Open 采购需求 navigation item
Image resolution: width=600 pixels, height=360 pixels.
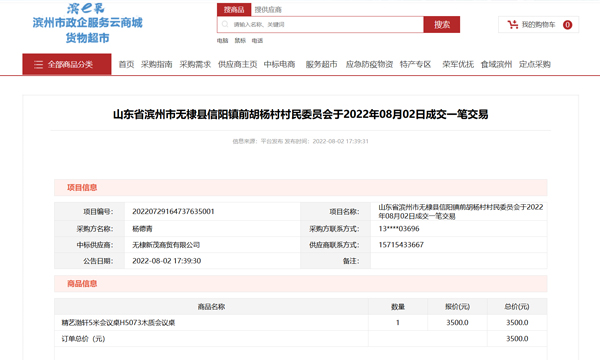[x=195, y=64]
